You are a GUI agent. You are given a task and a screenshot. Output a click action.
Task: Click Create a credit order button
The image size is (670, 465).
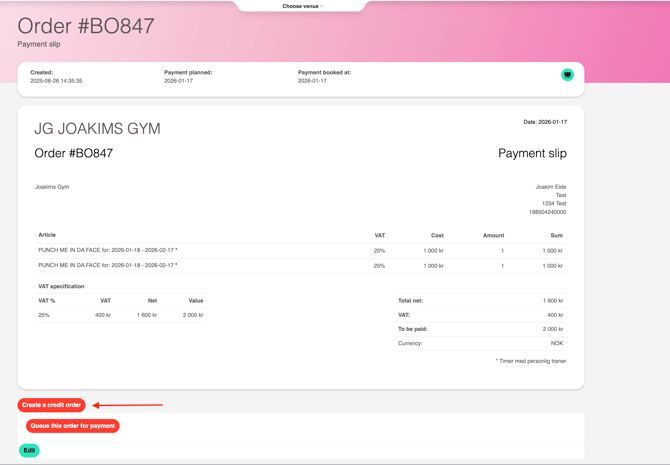tap(51, 405)
